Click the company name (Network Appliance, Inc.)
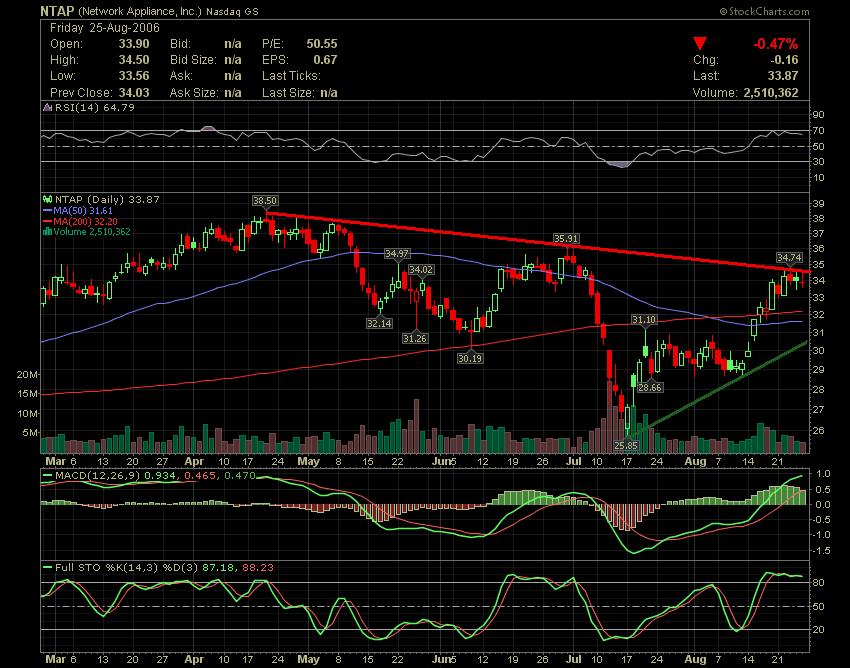This screenshot has width=850, height=668. coord(140,11)
